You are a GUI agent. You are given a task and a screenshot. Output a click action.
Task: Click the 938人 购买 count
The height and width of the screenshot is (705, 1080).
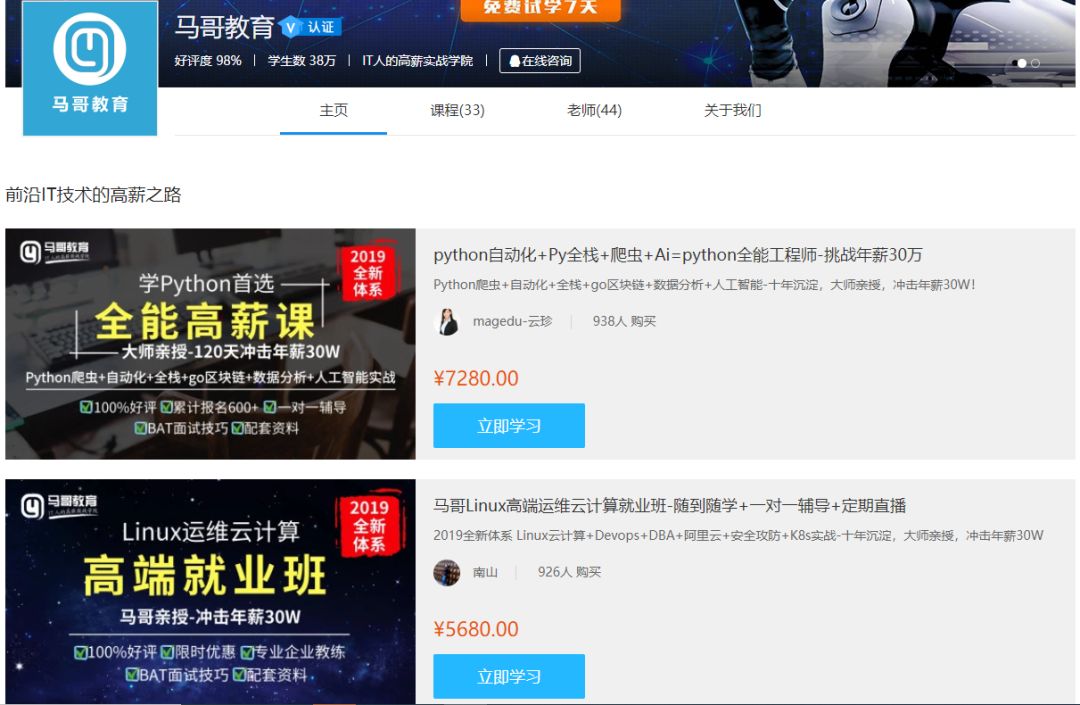(624, 322)
